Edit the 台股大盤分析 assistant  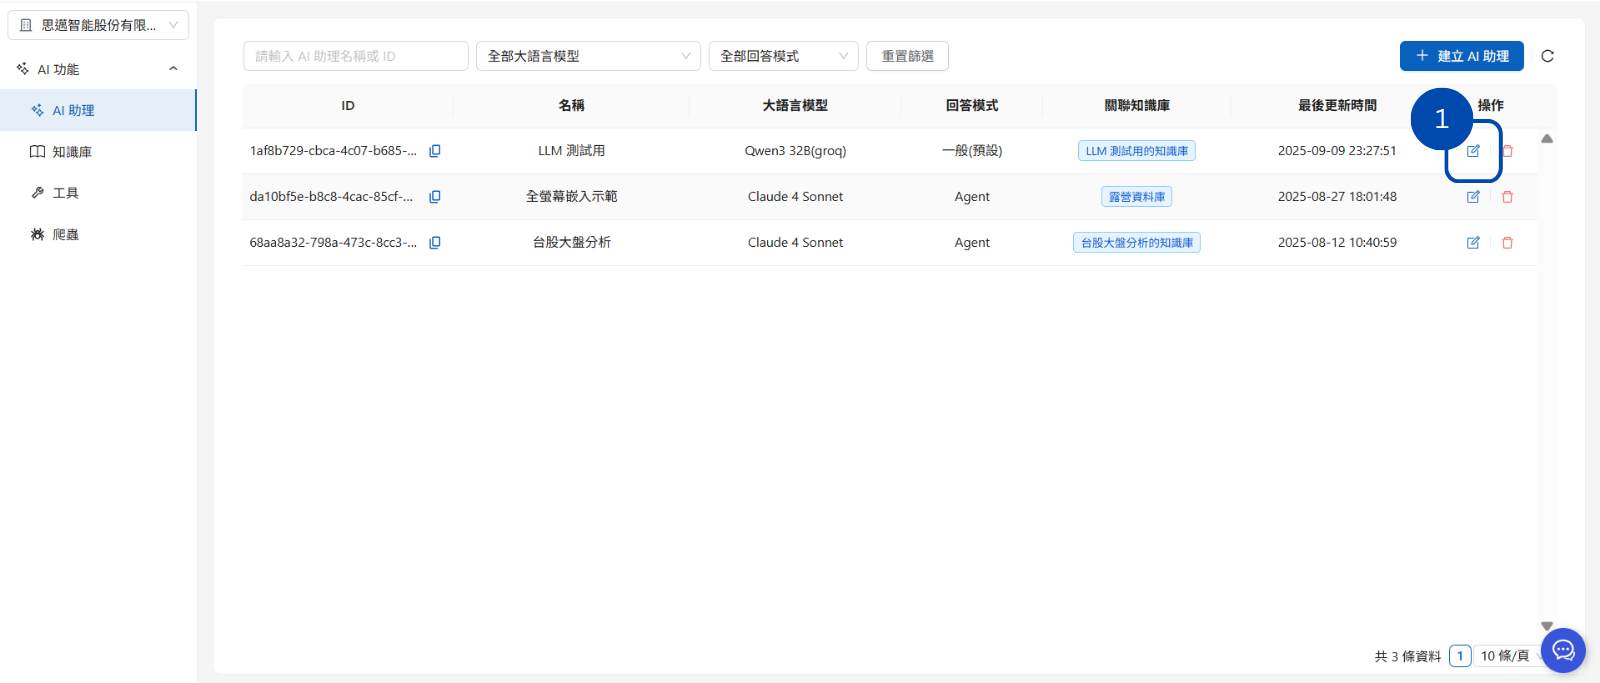pyautogui.click(x=1473, y=243)
